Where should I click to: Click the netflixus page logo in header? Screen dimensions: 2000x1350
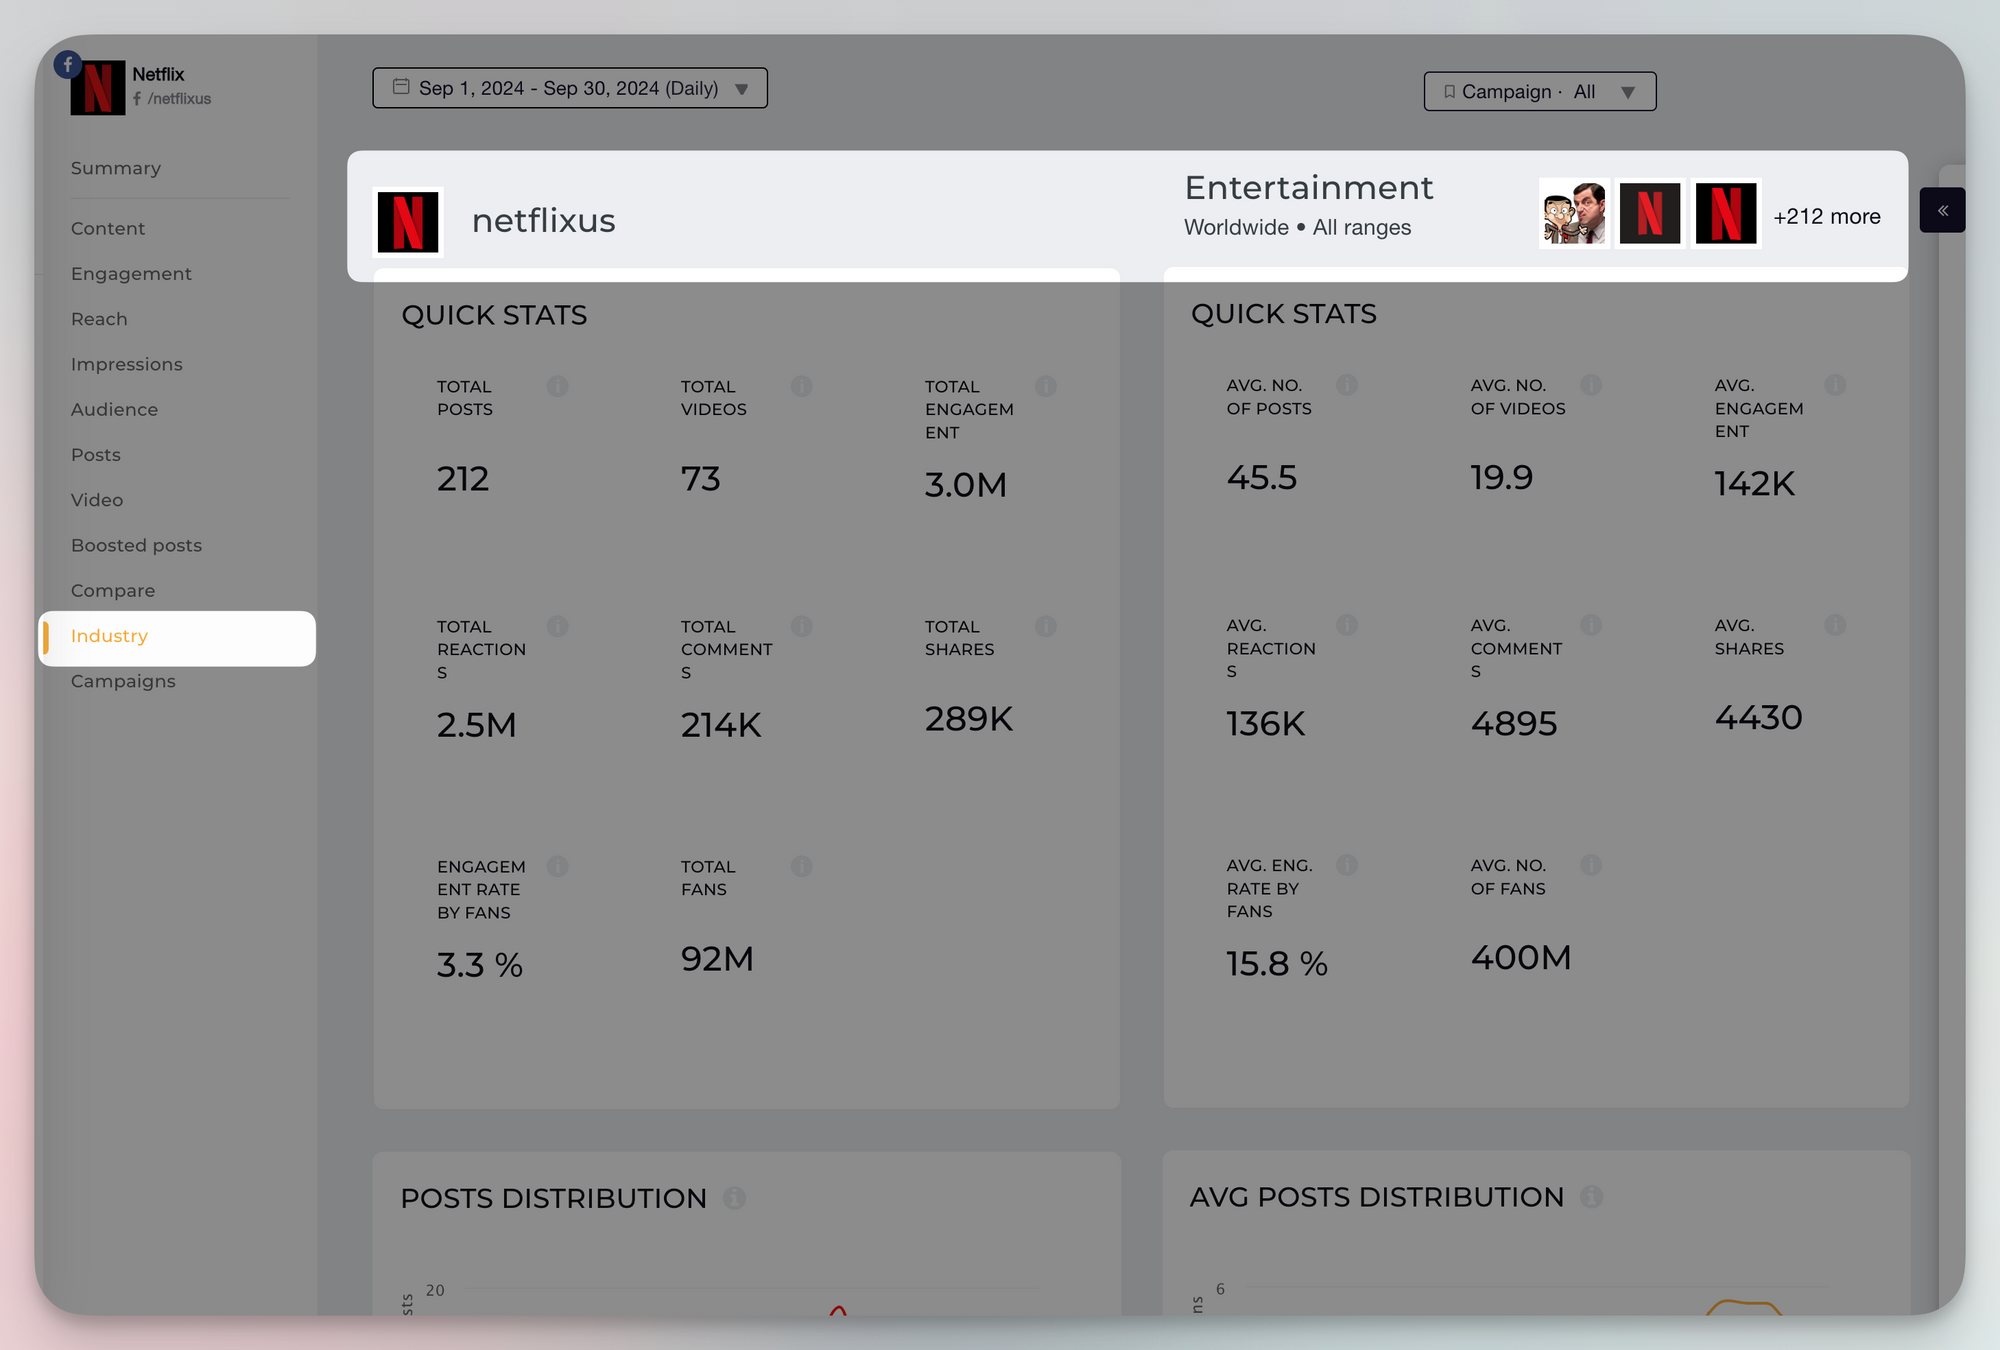tap(408, 222)
